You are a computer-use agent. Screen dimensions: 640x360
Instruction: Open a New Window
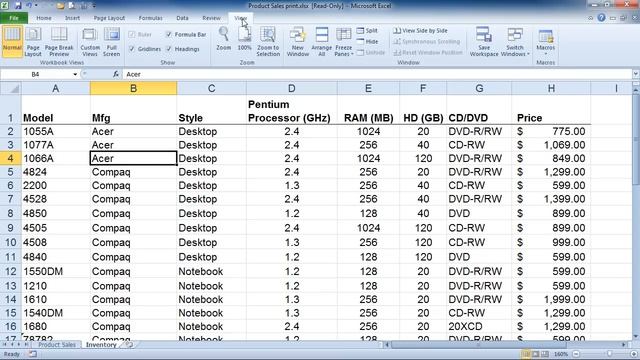pyautogui.click(x=298, y=42)
